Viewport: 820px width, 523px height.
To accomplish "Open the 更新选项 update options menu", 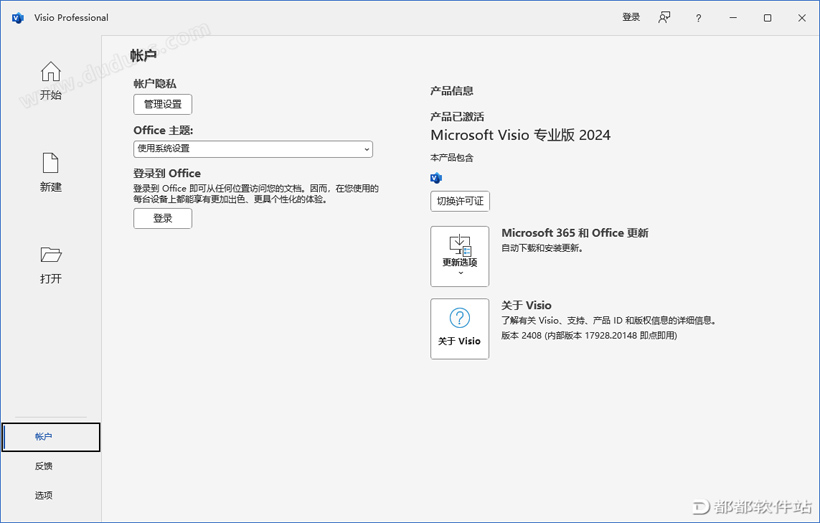I will (460, 256).
